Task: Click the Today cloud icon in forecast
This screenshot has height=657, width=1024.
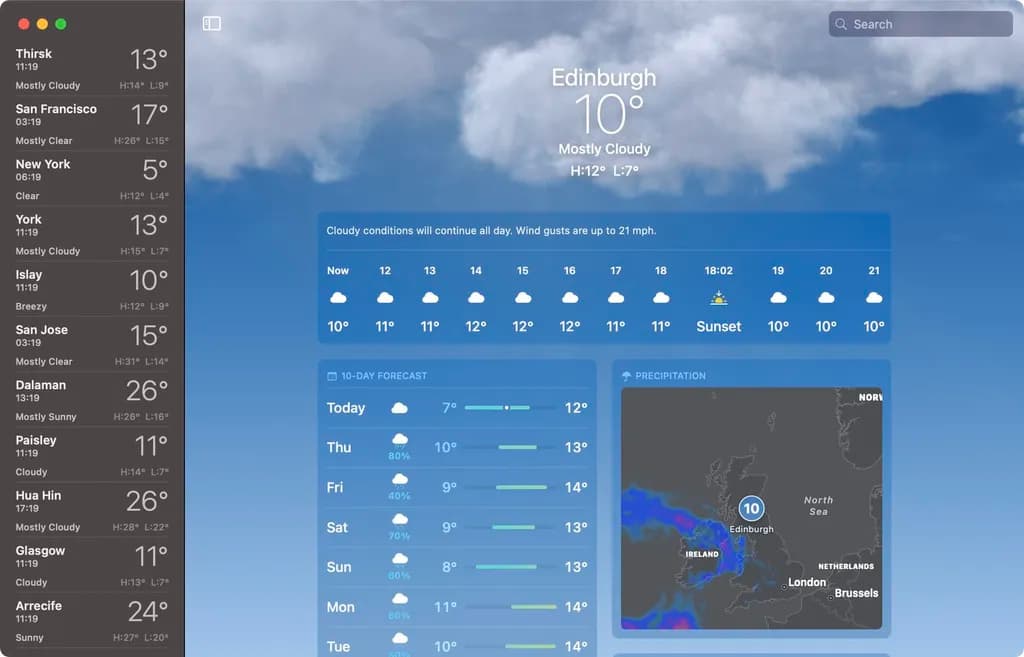Action: tap(399, 408)
